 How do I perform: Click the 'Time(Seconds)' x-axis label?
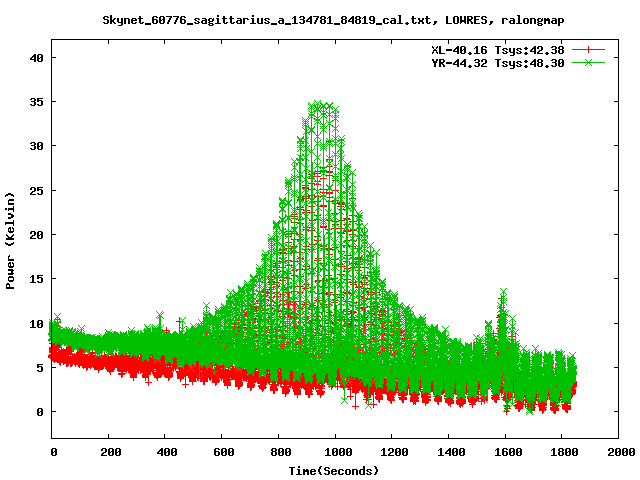coord(333,471)
